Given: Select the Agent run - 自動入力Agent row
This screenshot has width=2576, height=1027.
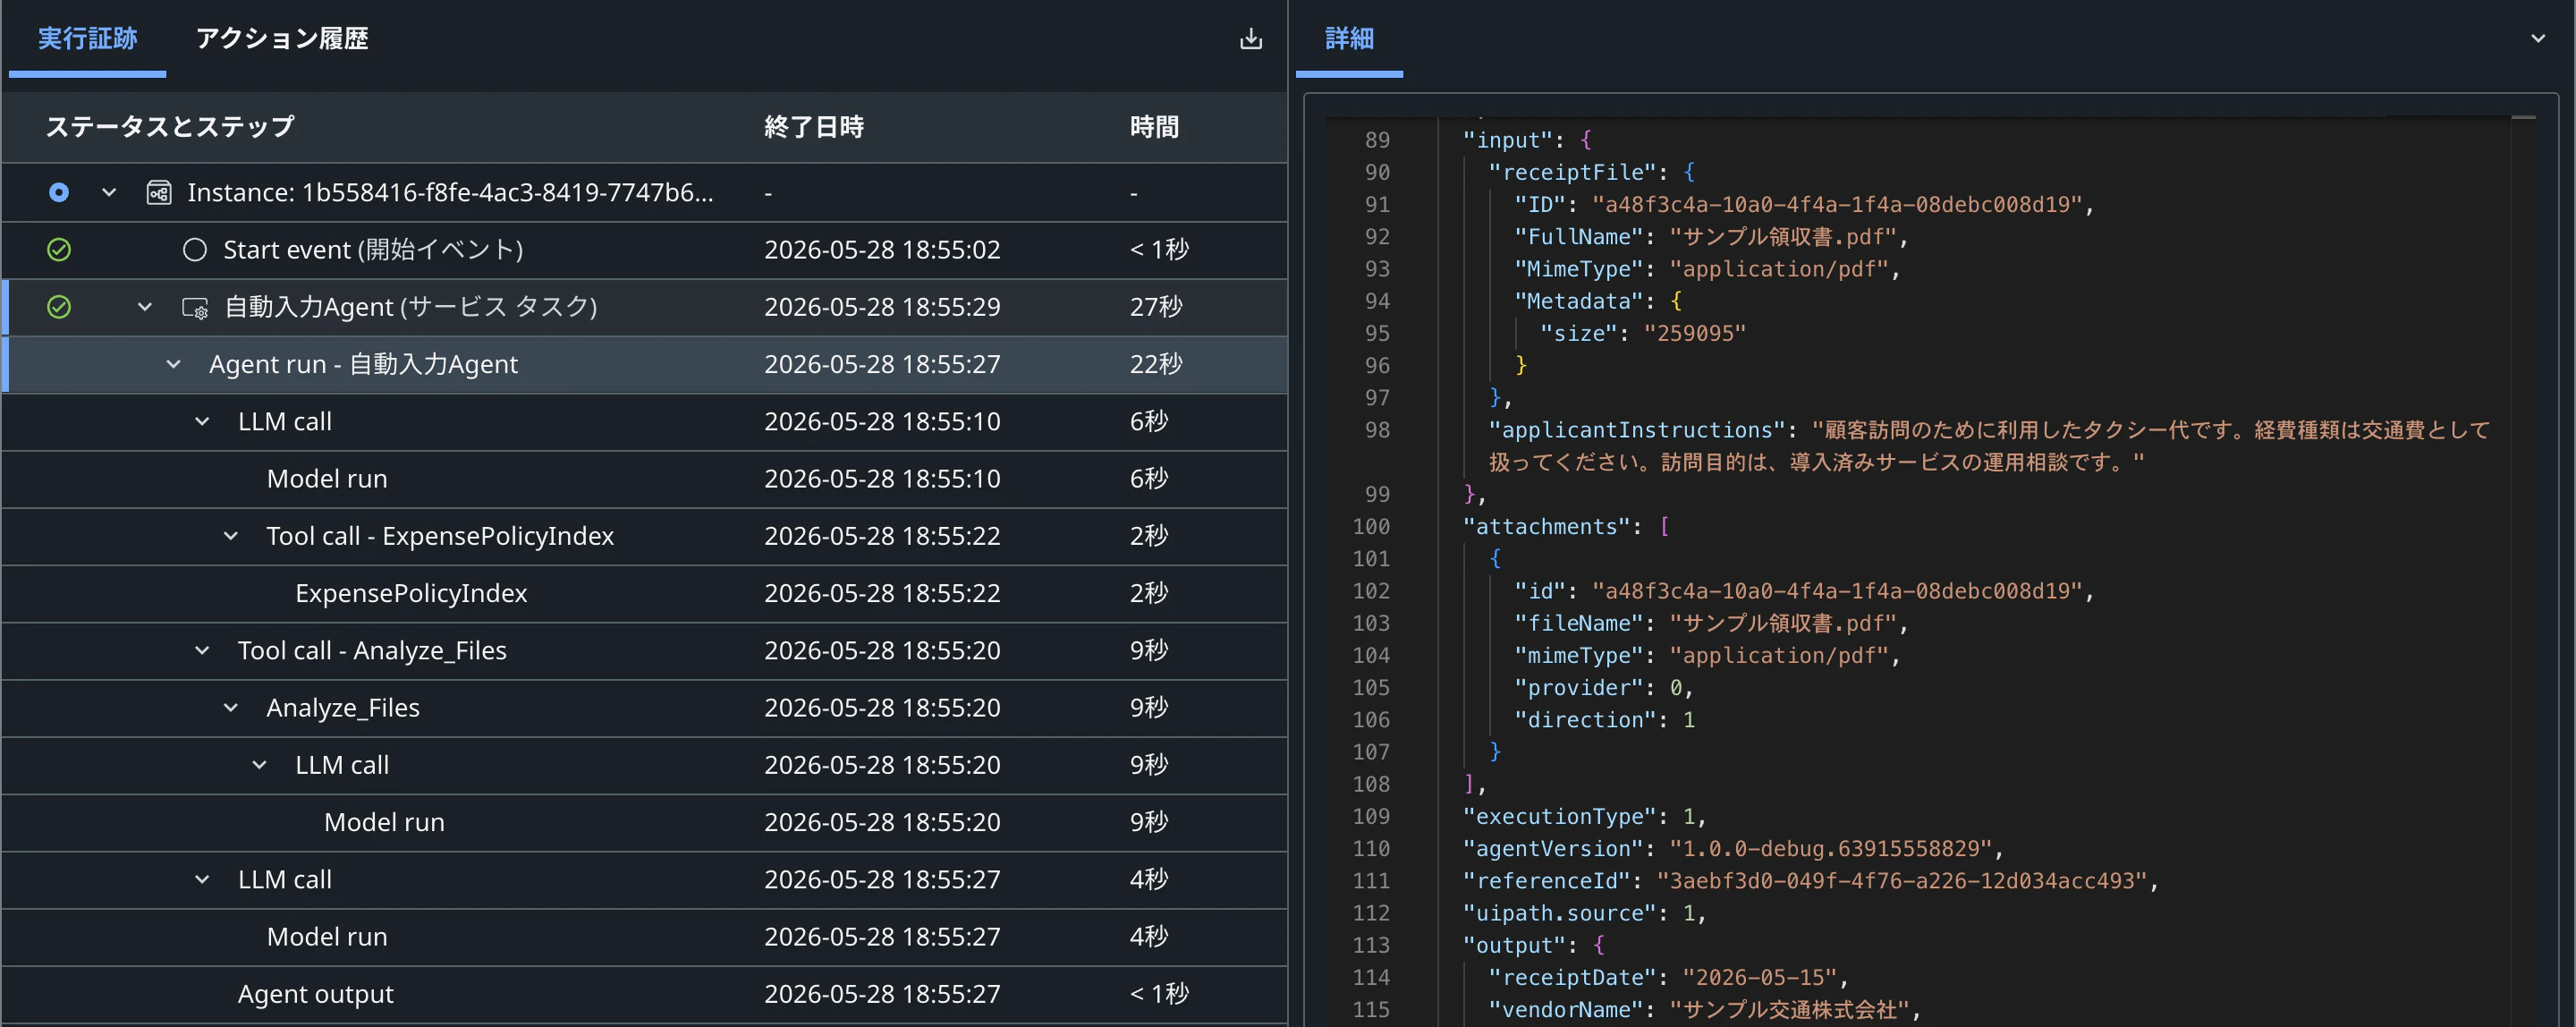Looking at the screenshot, I should point(644,364).
